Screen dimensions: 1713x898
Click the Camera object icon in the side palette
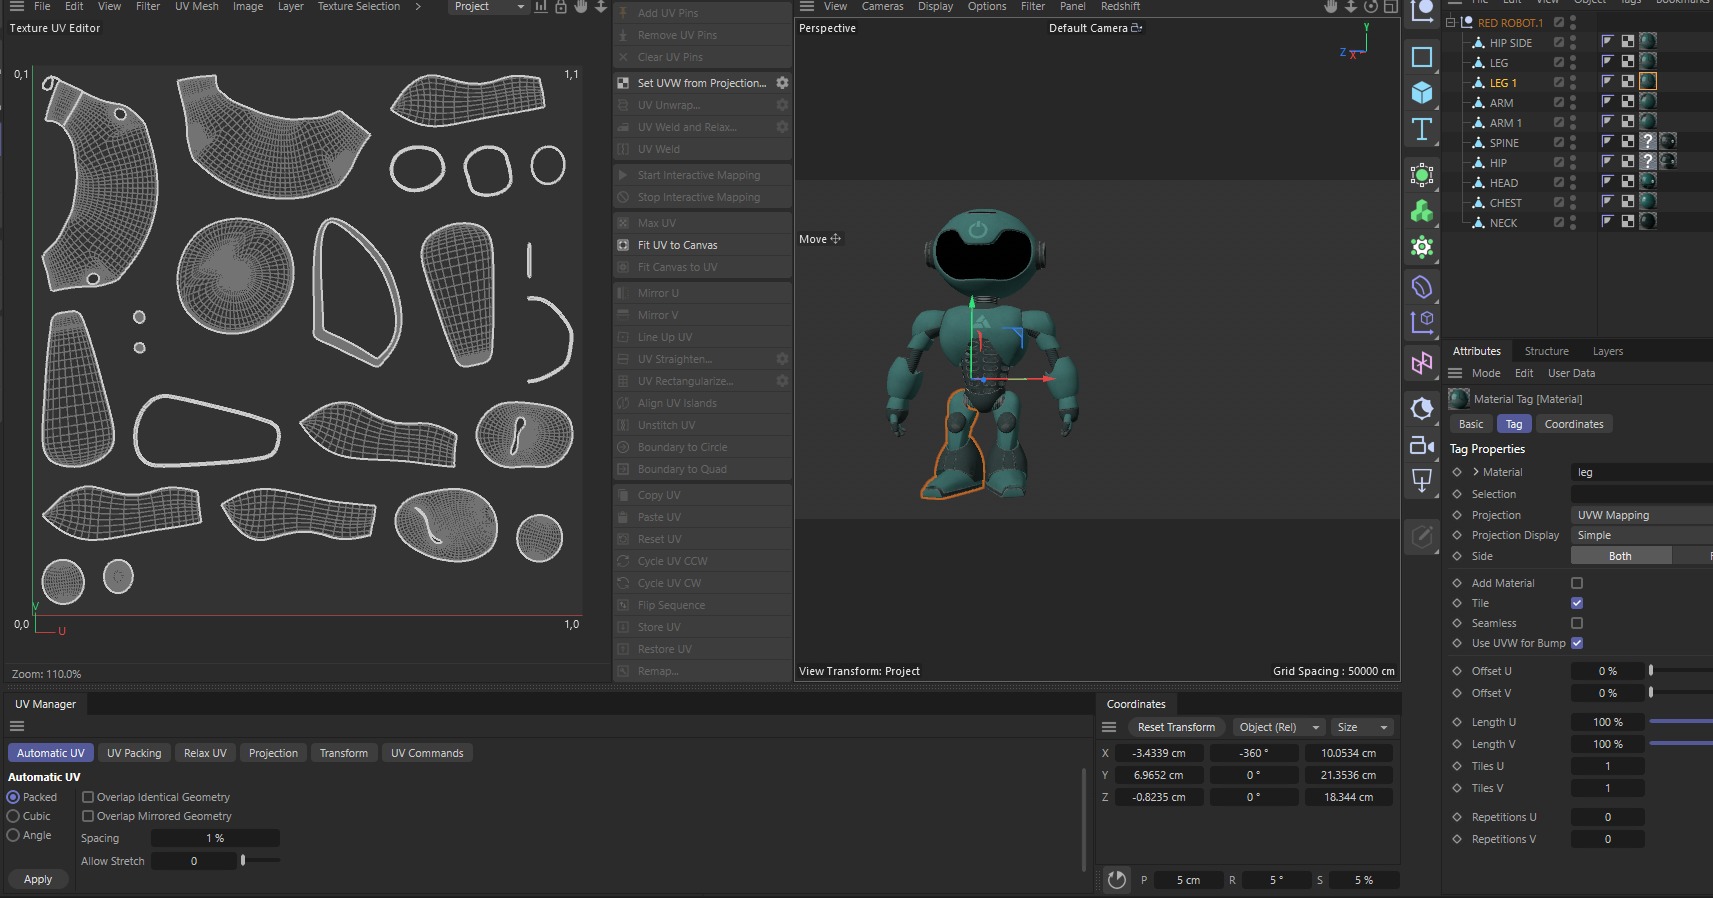(x=1421, y=445)
